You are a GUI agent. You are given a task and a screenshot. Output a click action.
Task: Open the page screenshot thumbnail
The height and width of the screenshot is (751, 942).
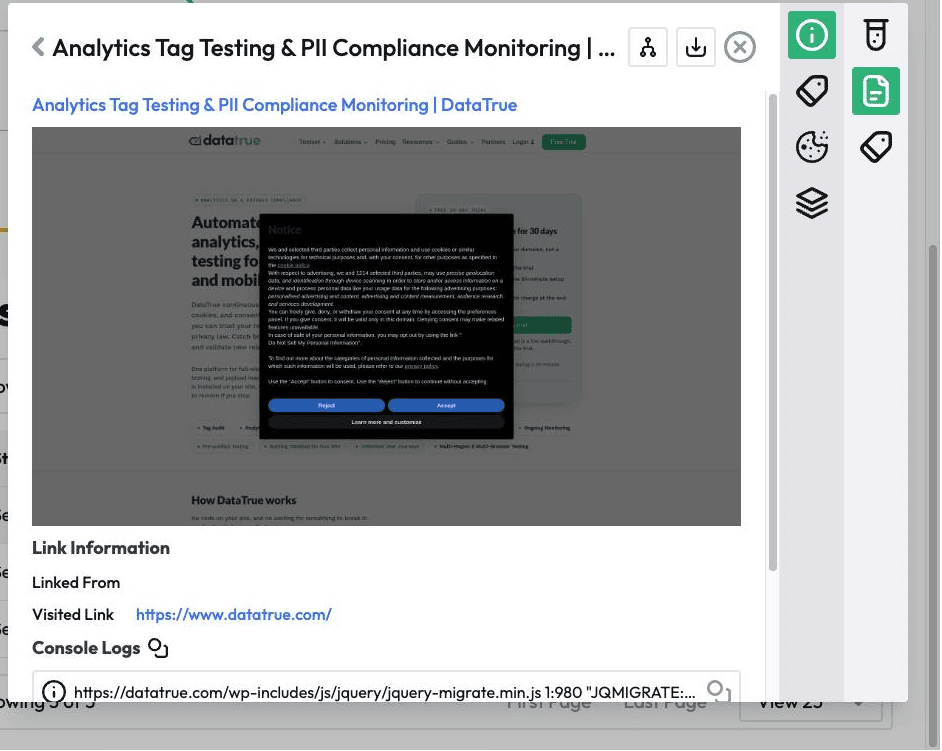[x=386, y=326]
